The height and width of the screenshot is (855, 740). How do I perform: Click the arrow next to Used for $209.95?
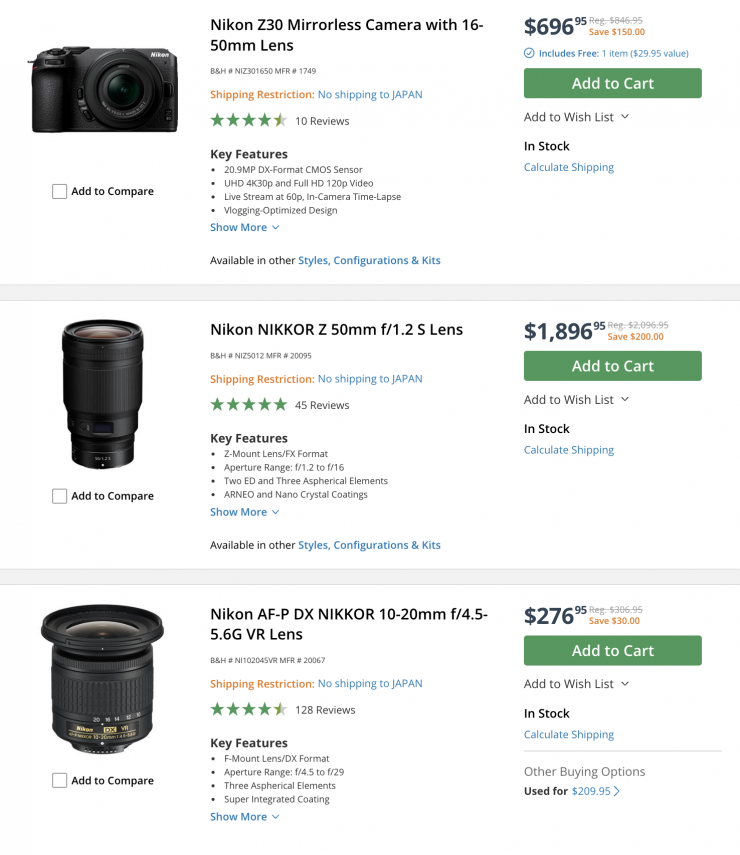pyautogui.click(x=616, y=791)
